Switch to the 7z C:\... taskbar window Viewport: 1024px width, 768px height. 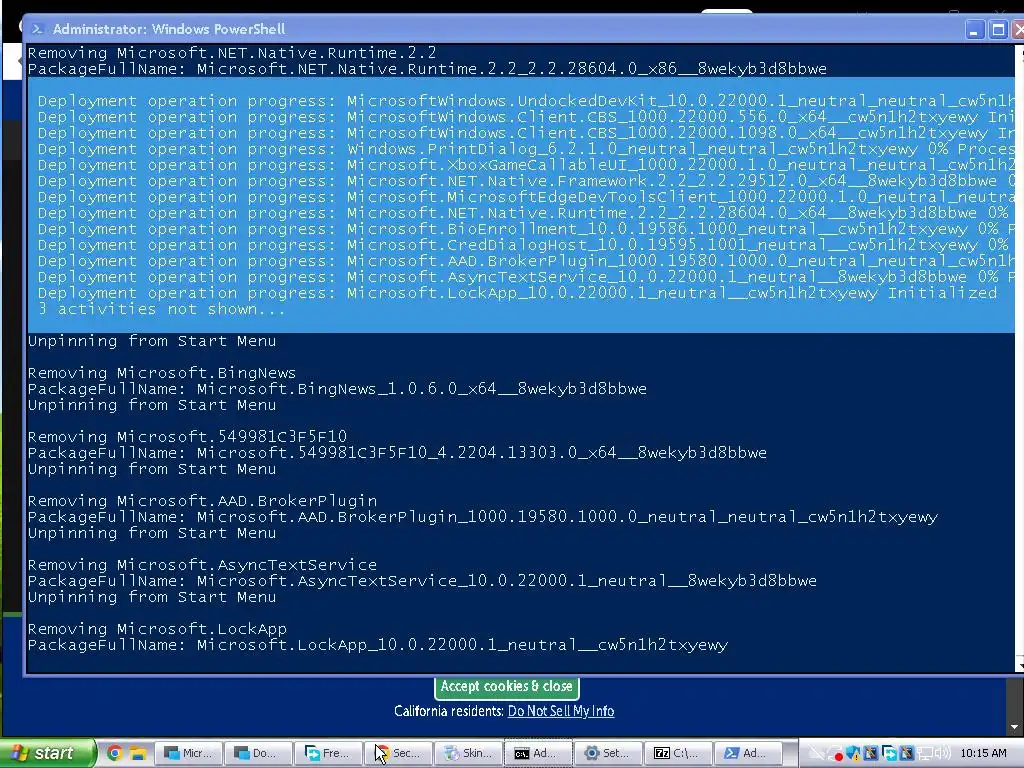coord(677,753)
